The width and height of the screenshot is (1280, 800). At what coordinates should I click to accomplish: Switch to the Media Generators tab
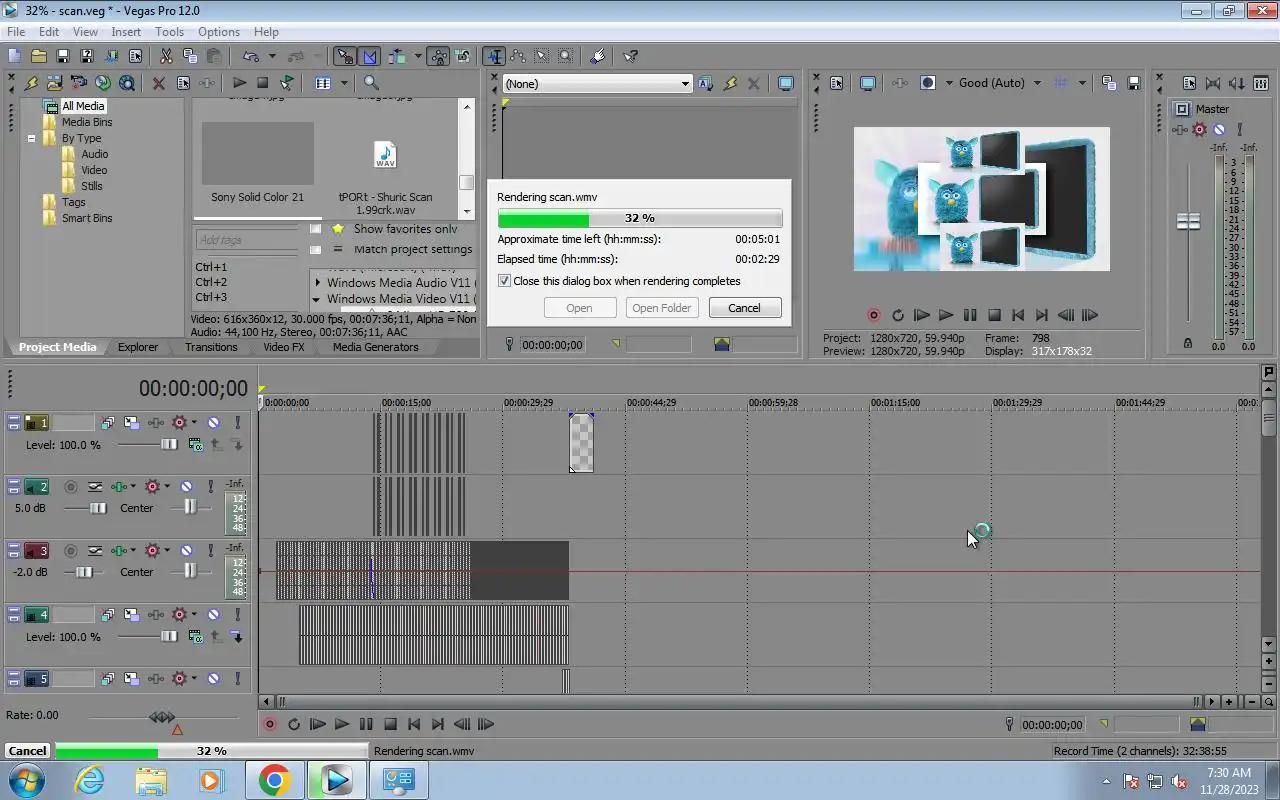[376, 347]
